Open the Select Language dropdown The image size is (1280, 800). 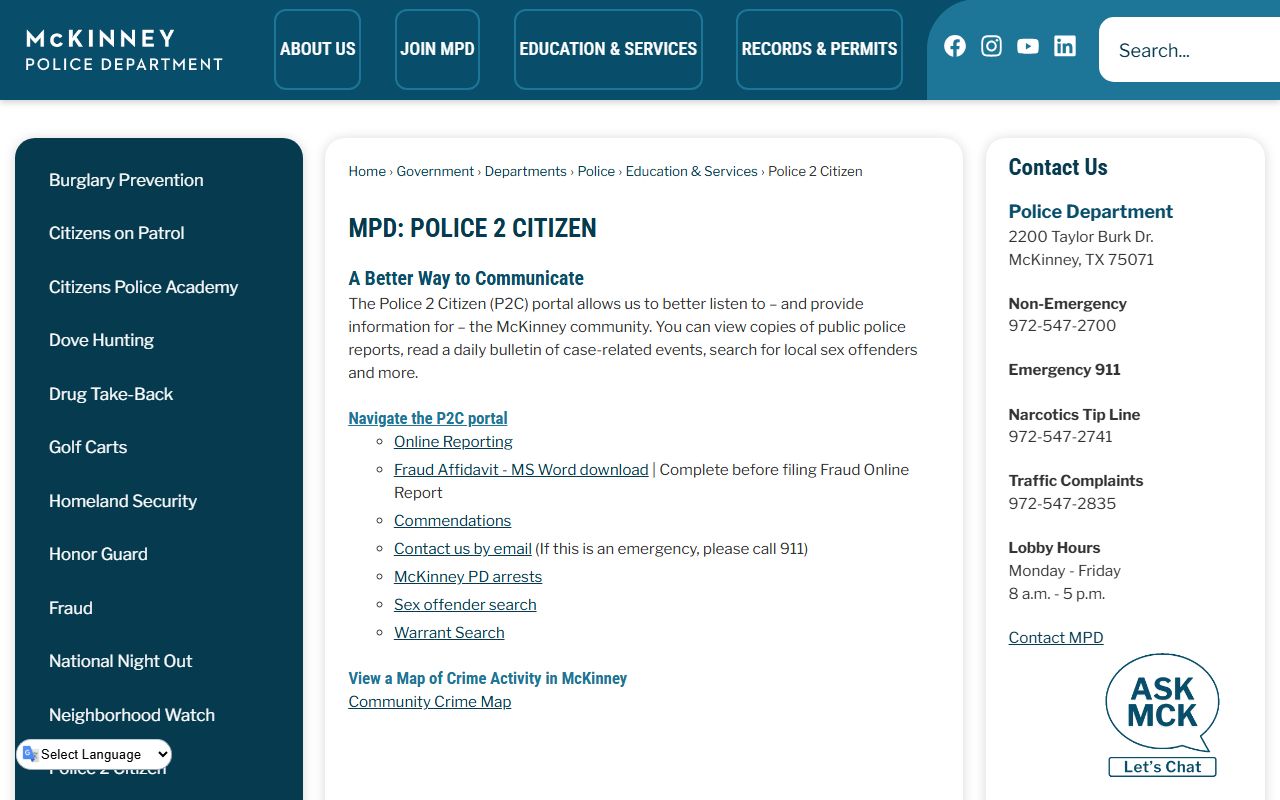(94, 754)
